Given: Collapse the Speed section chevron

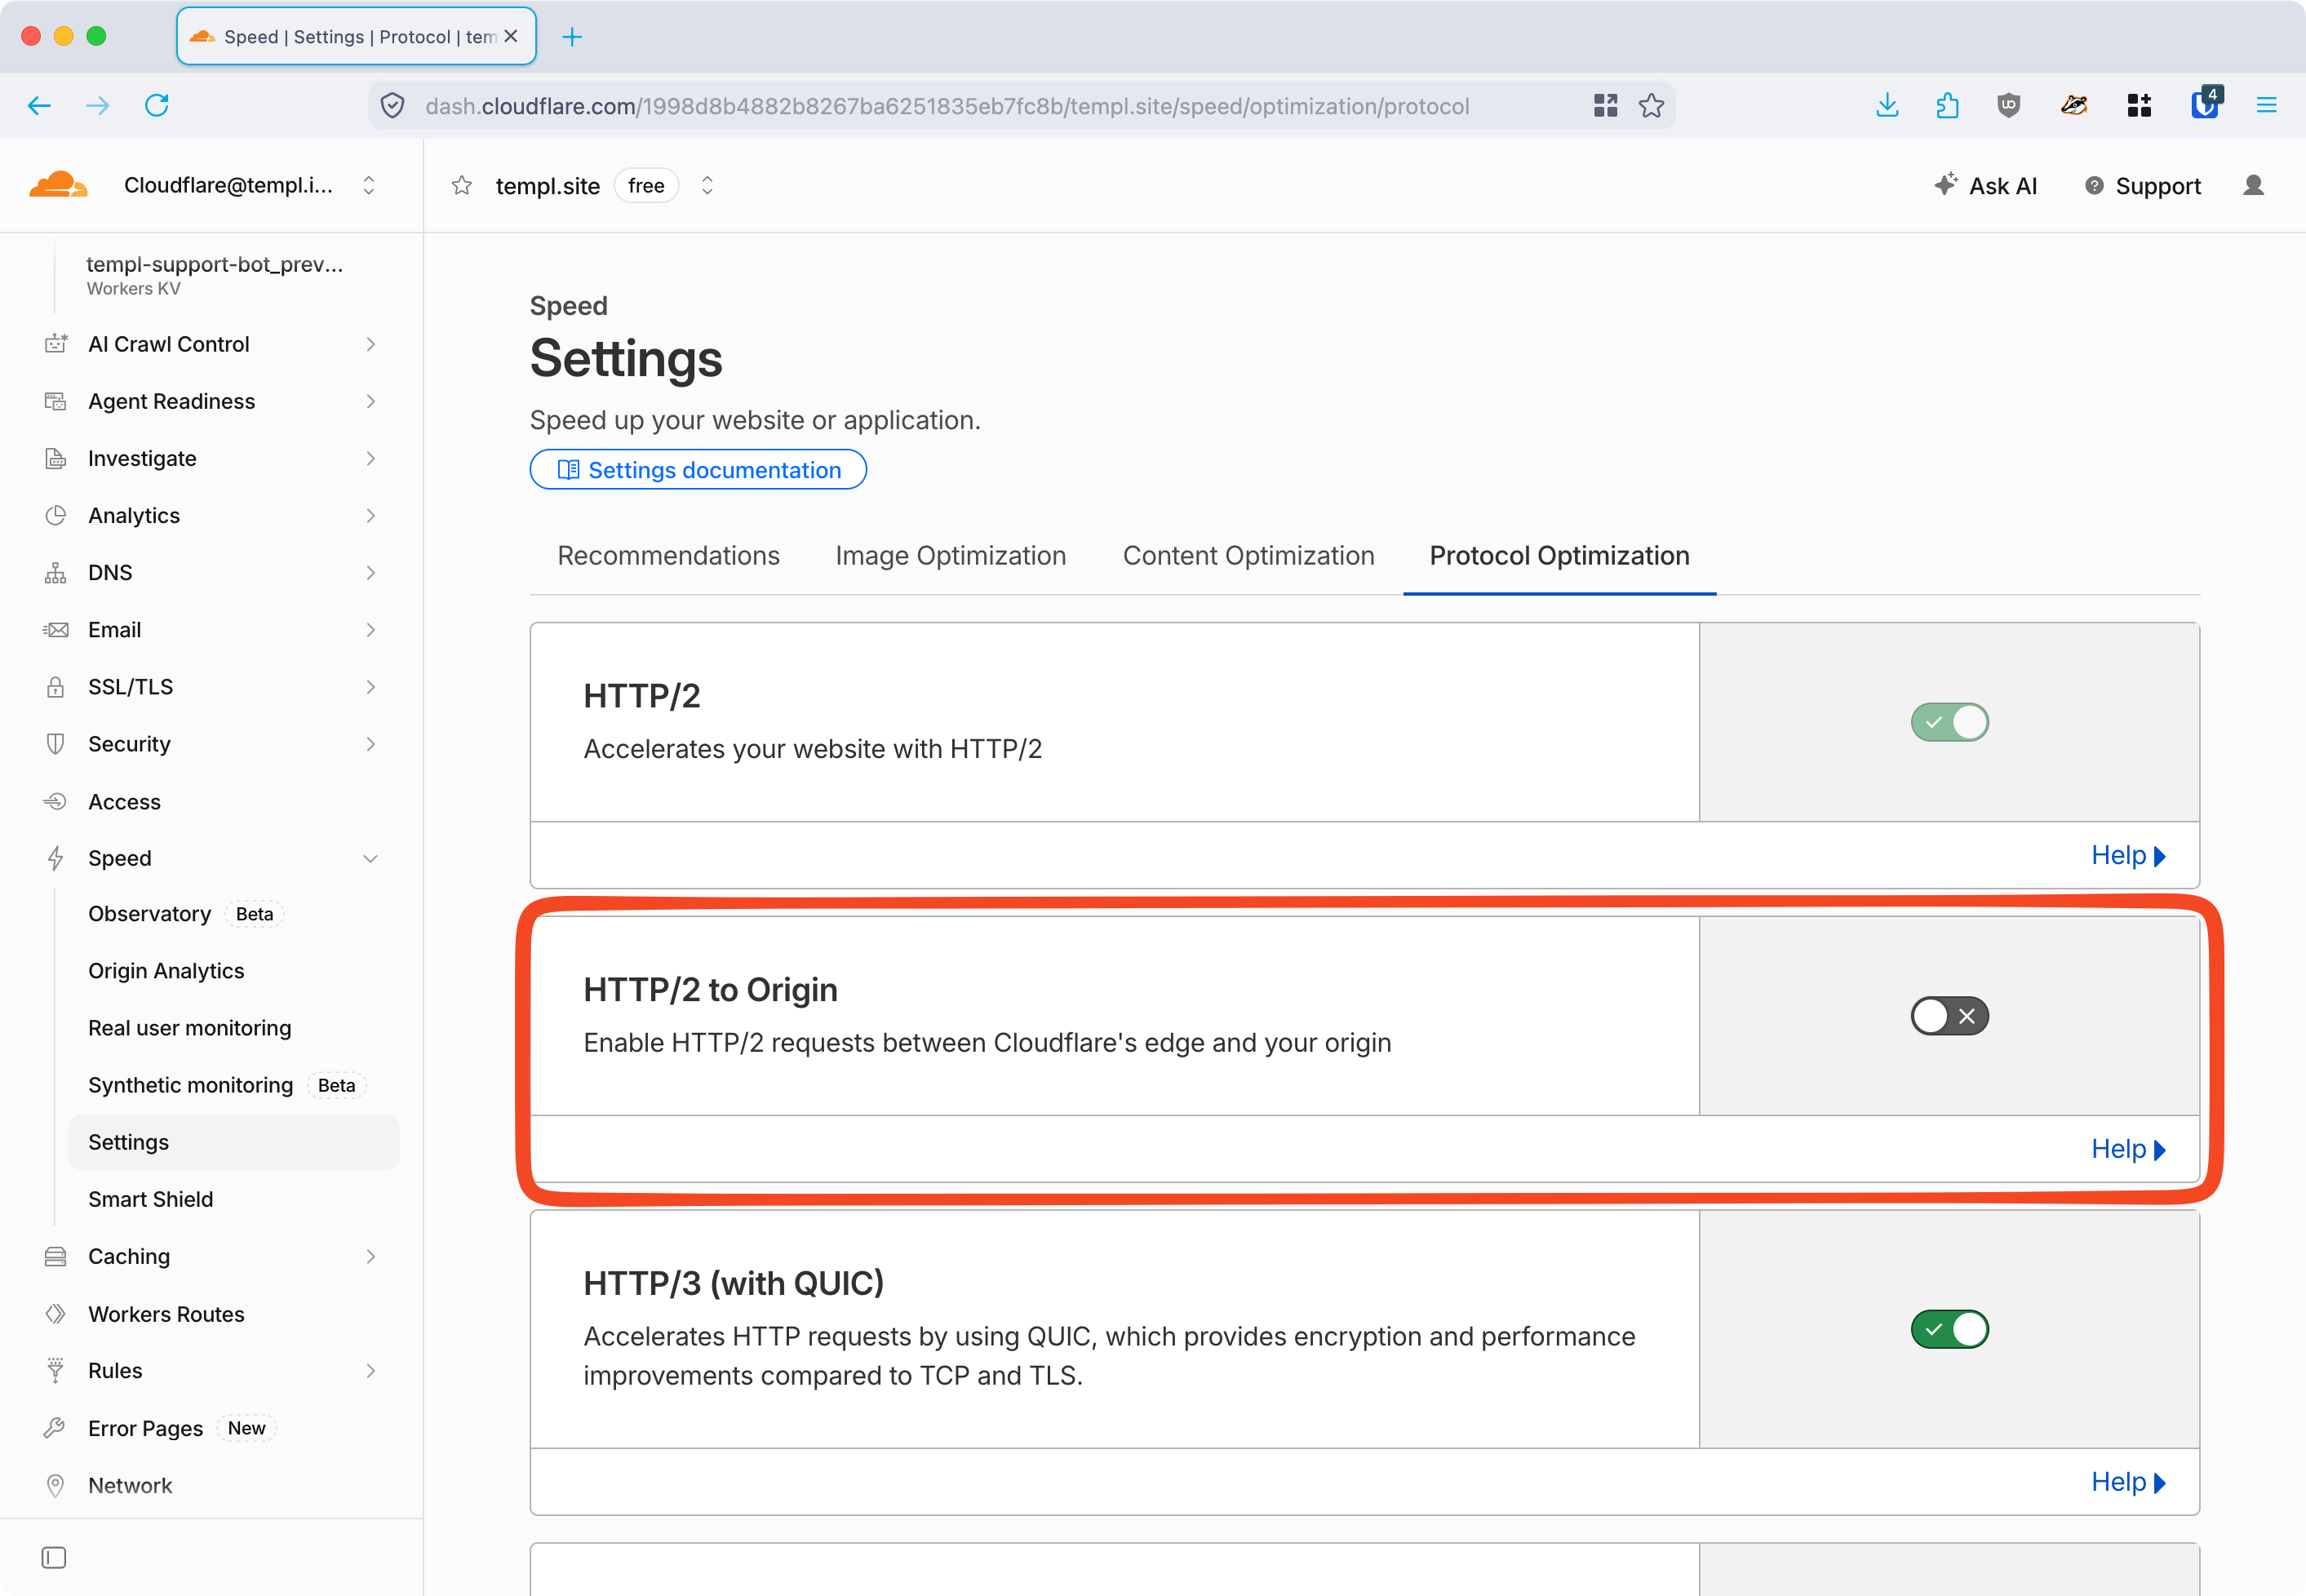Looking at the screenshot, I should point(371,858).
